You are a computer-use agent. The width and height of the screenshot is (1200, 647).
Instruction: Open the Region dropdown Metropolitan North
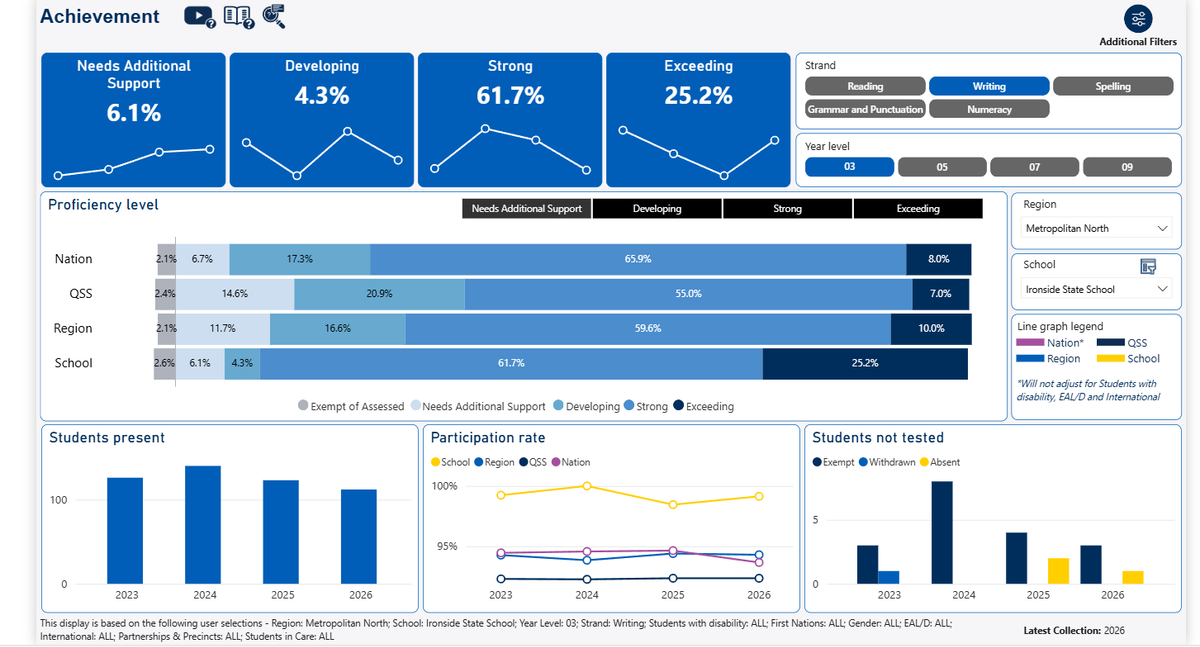(1096, 228)
